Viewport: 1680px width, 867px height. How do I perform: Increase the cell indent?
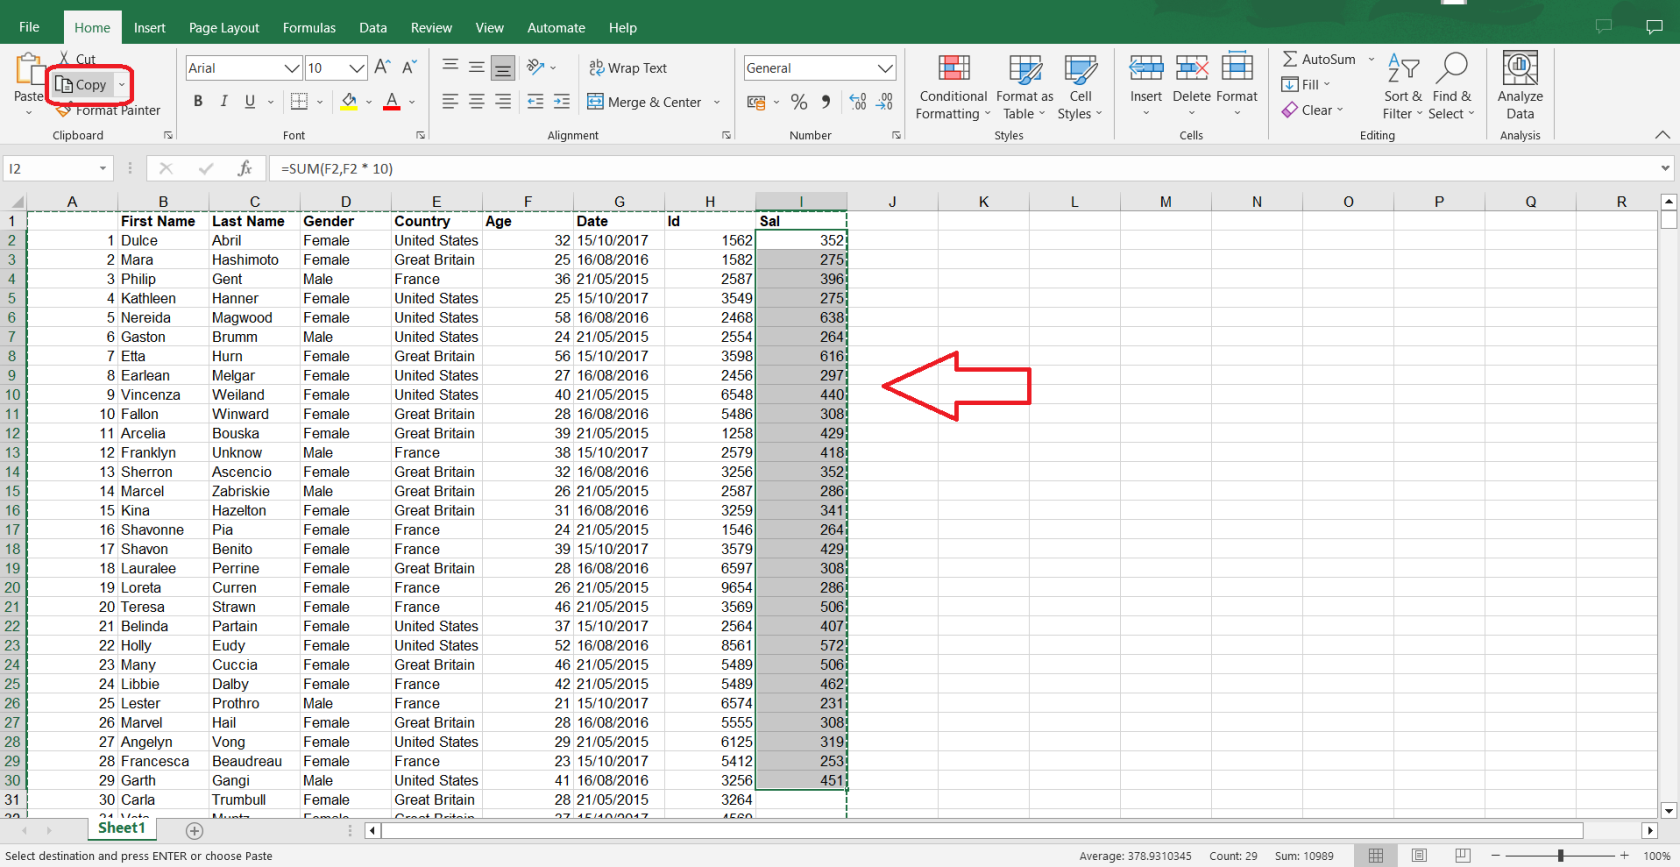pos(562,101)
